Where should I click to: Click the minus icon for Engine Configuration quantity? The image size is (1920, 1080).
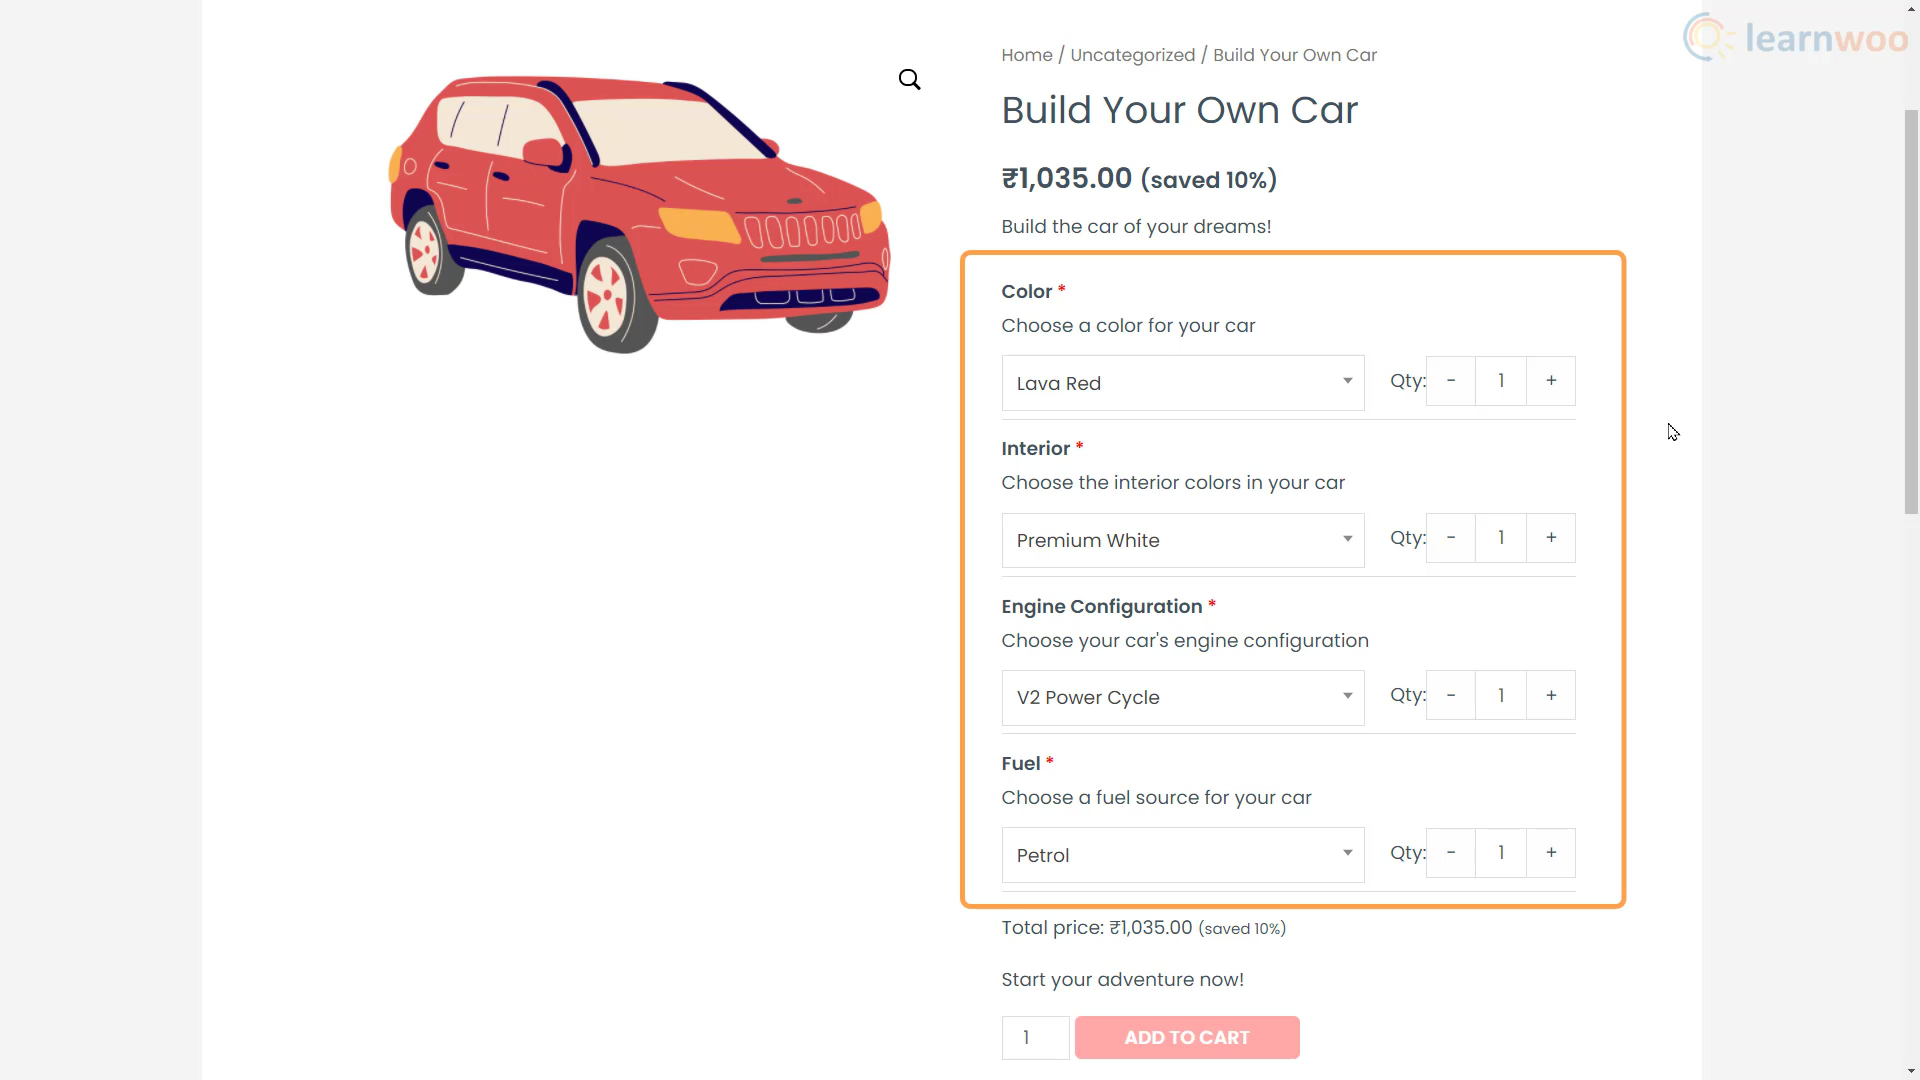coord(1451,695)
